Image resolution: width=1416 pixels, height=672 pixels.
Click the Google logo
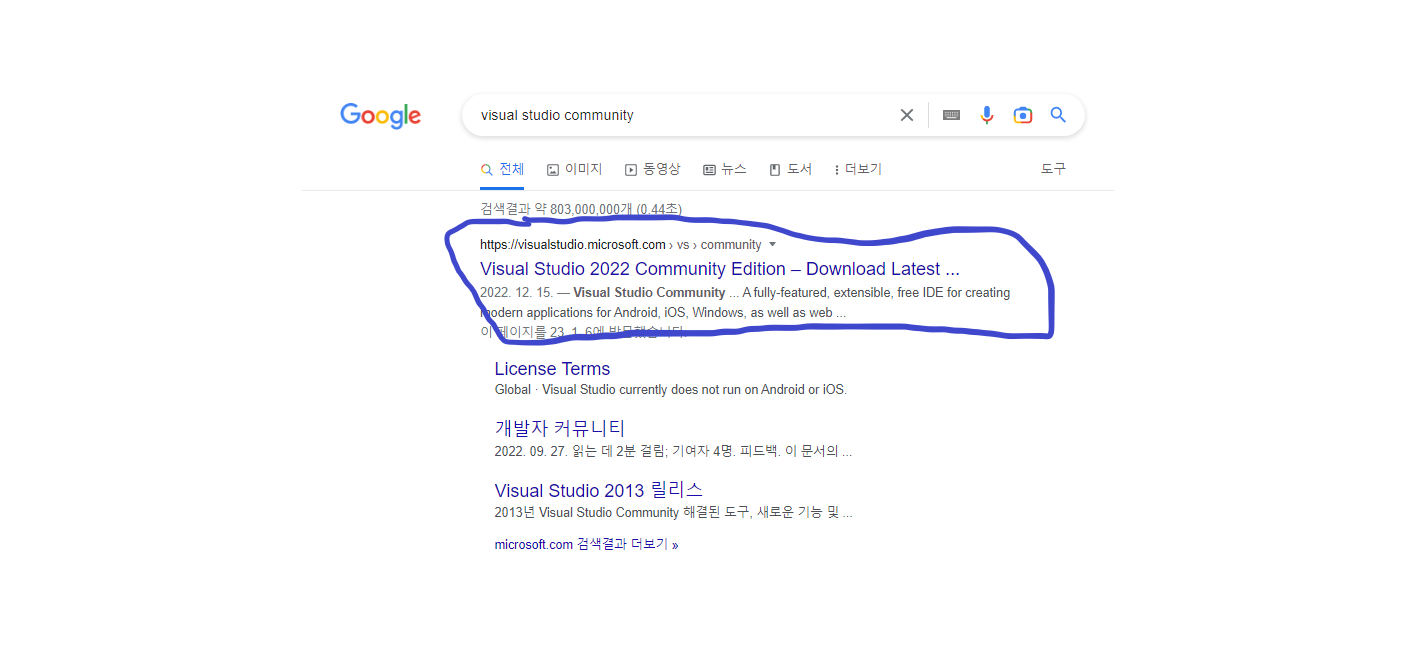click(380, 115)
